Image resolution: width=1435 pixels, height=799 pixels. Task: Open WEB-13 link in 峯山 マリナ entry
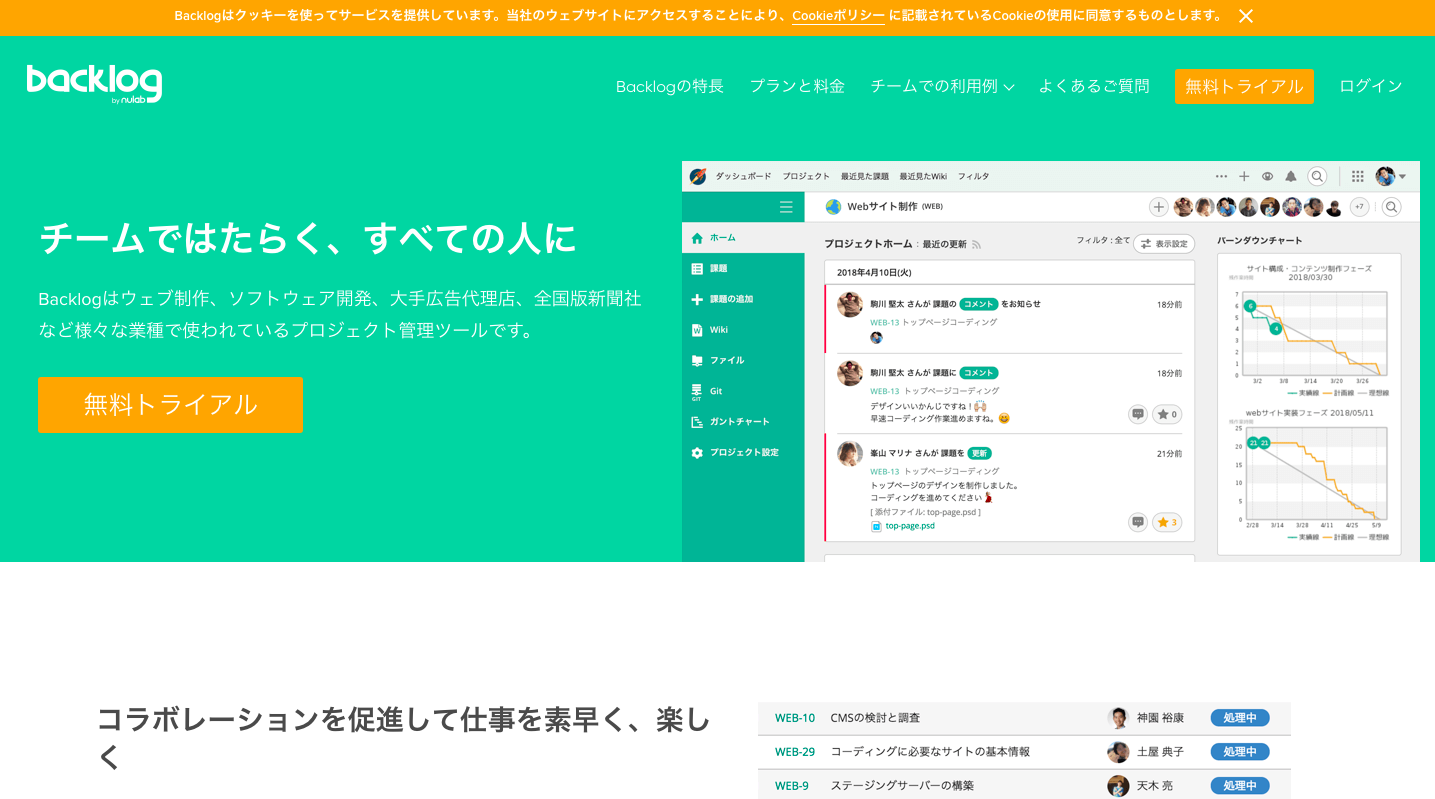point(884,471)
